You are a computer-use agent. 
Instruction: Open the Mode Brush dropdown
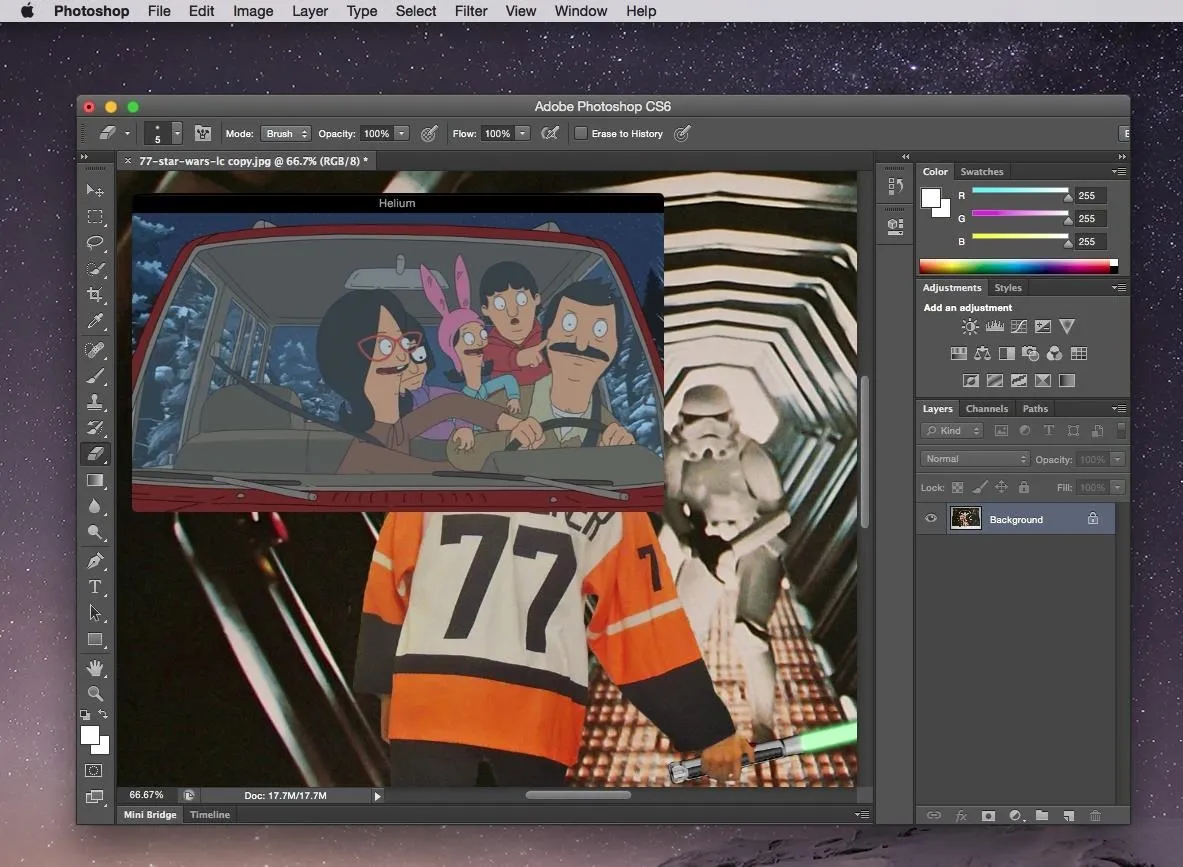pos(286,134)
